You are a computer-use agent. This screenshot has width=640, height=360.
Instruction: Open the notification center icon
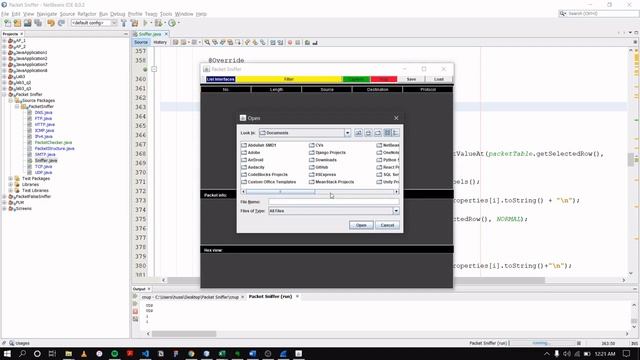tap(627, 353)
